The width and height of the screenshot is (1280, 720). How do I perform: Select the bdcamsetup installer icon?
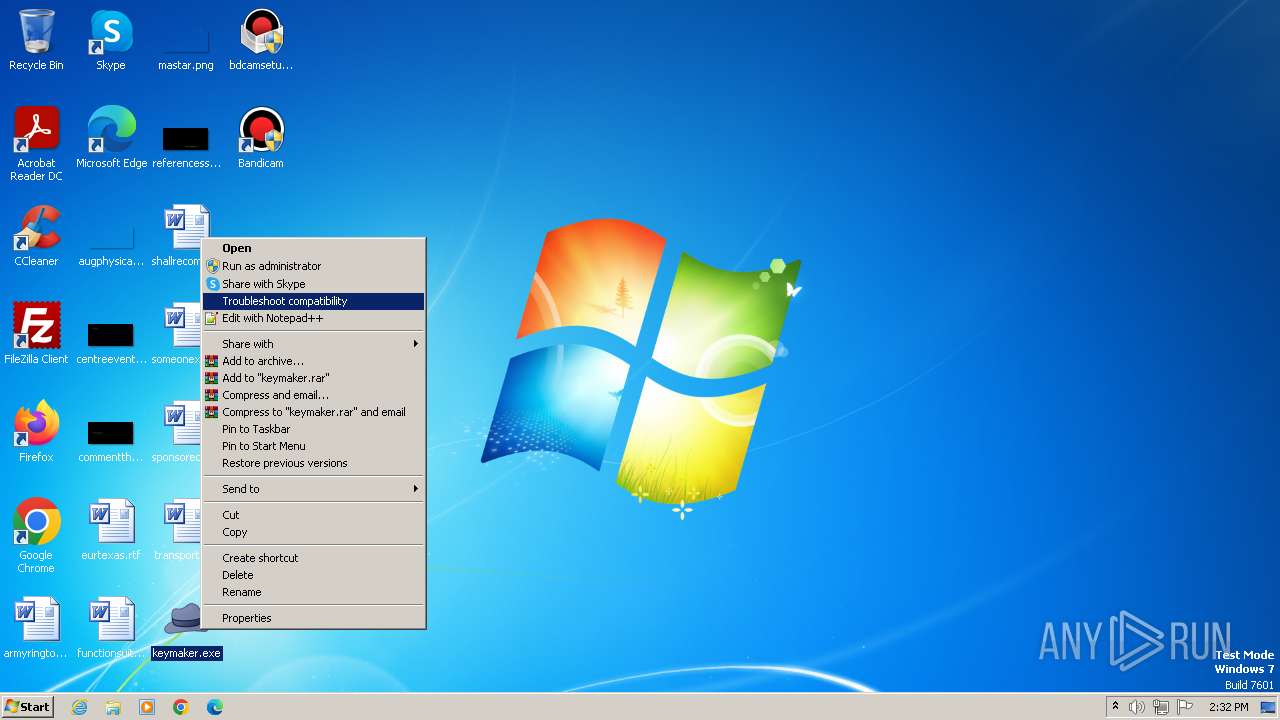tap(261, 40)
